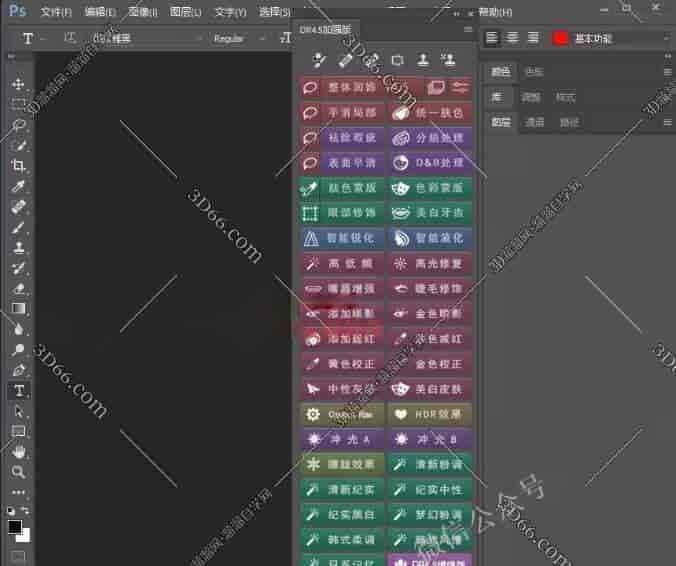Select the Clone Stamp tool
The height and width of the screenshot is (566, 676).
(x=18, y=248)
